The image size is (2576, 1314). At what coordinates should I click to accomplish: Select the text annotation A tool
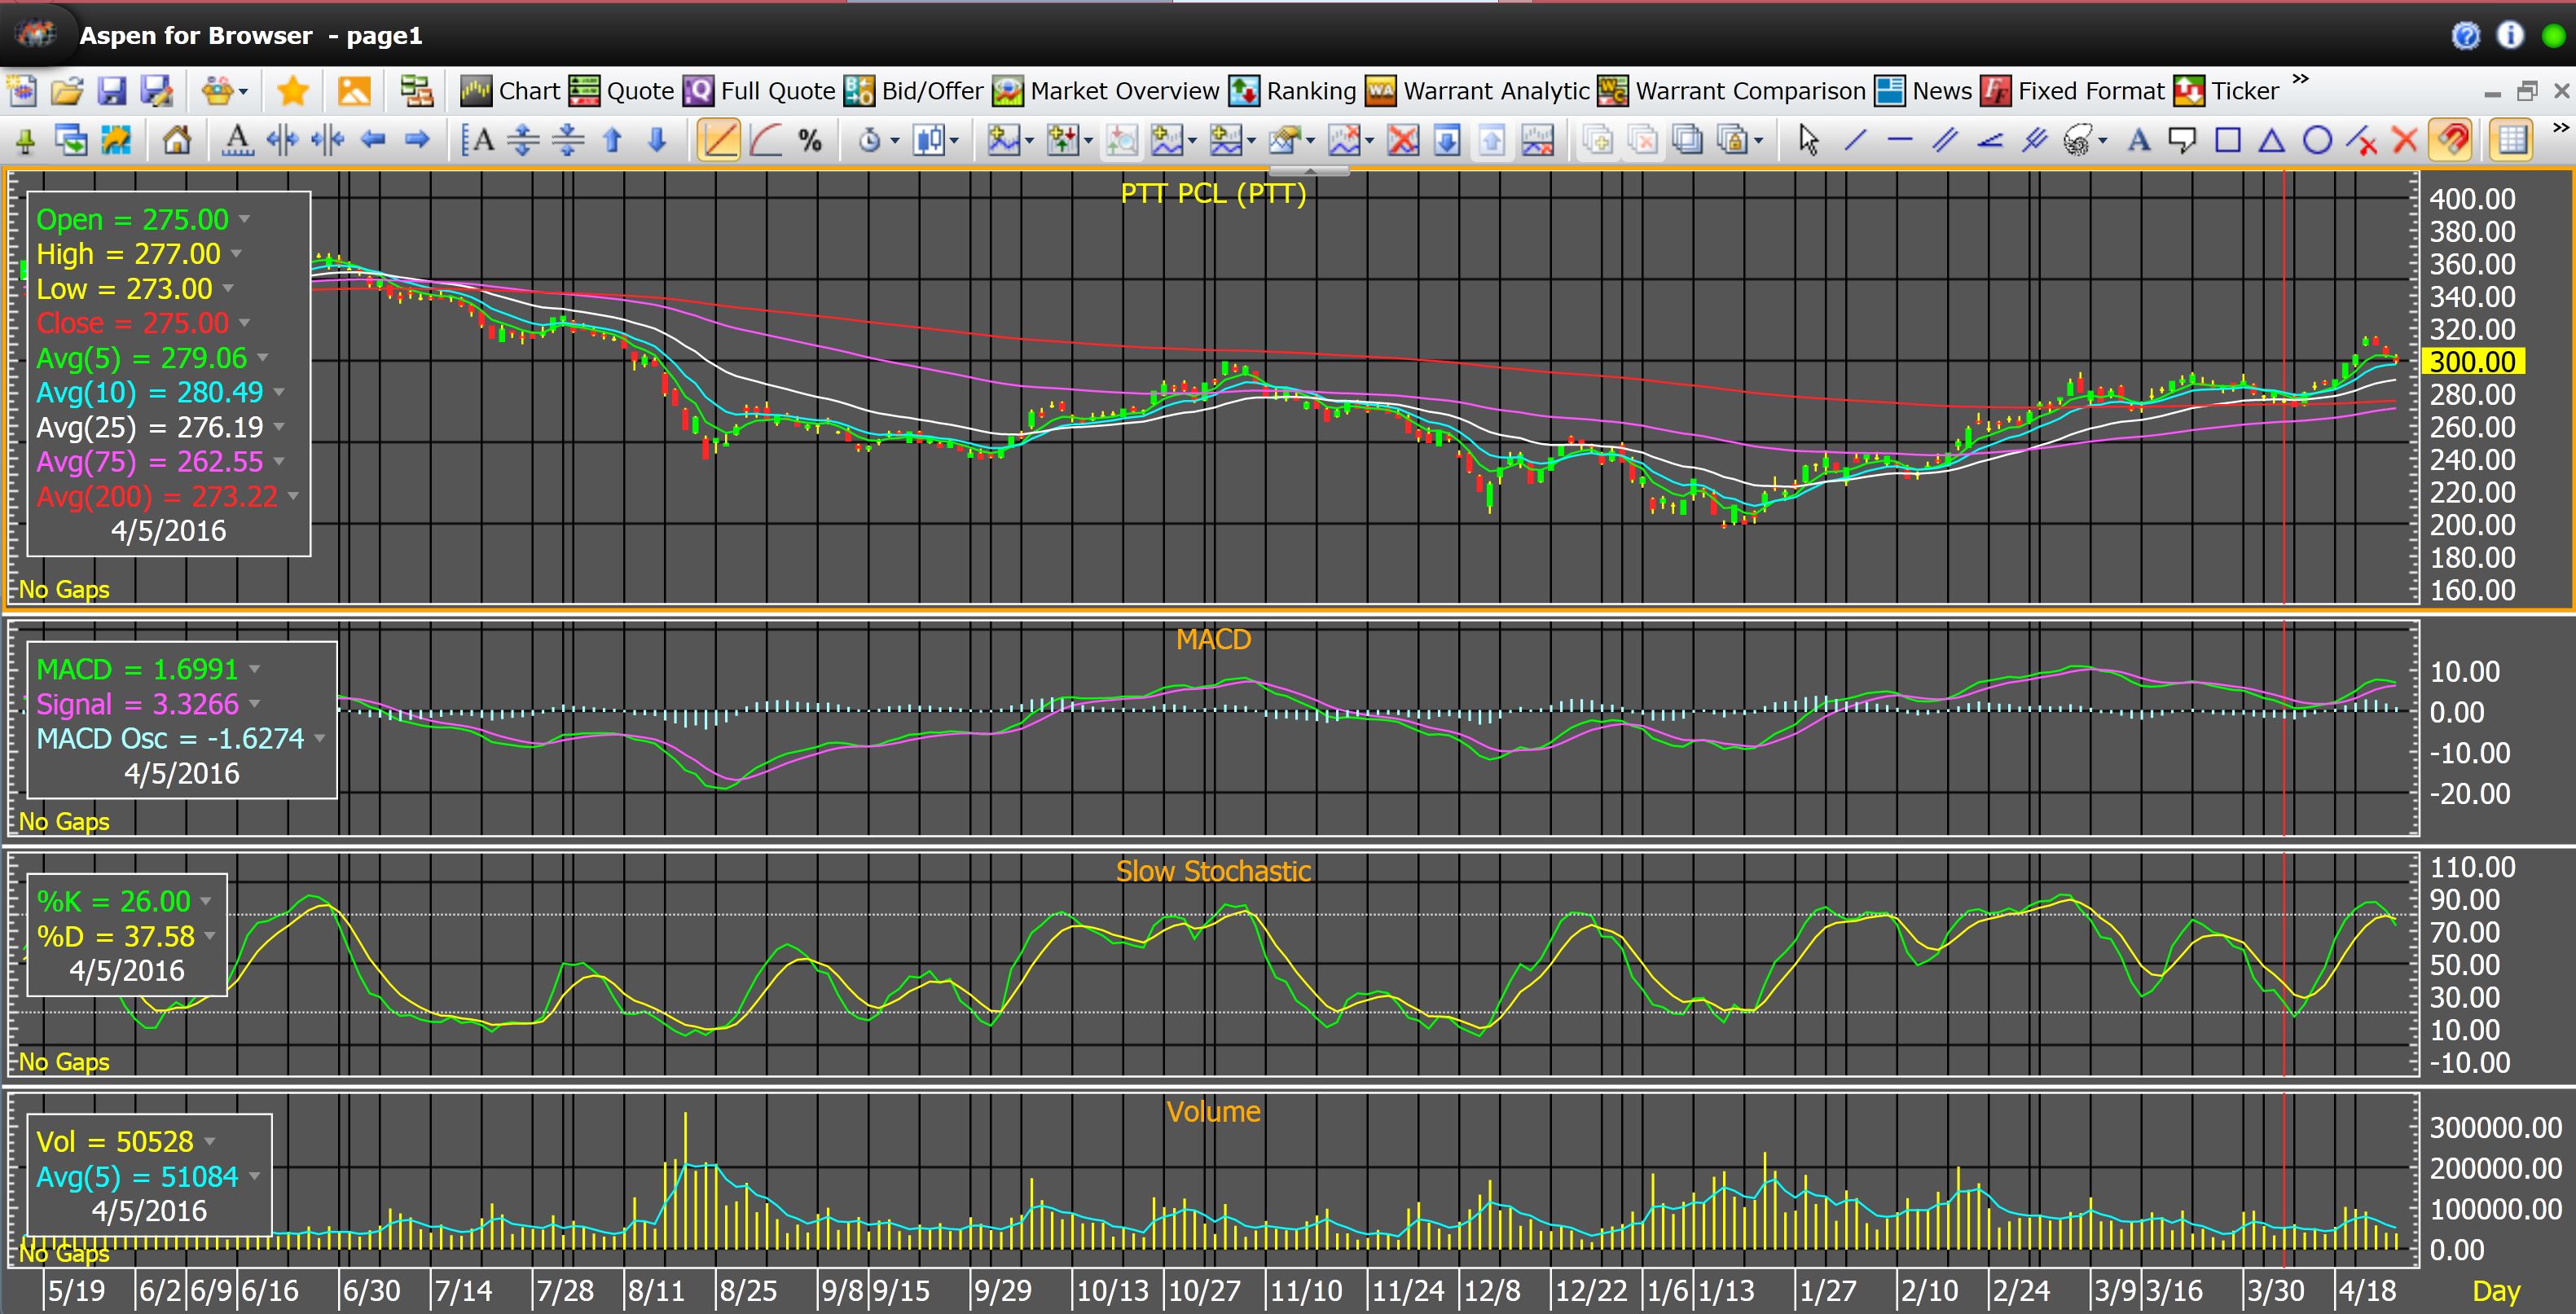coord(2138,140)
